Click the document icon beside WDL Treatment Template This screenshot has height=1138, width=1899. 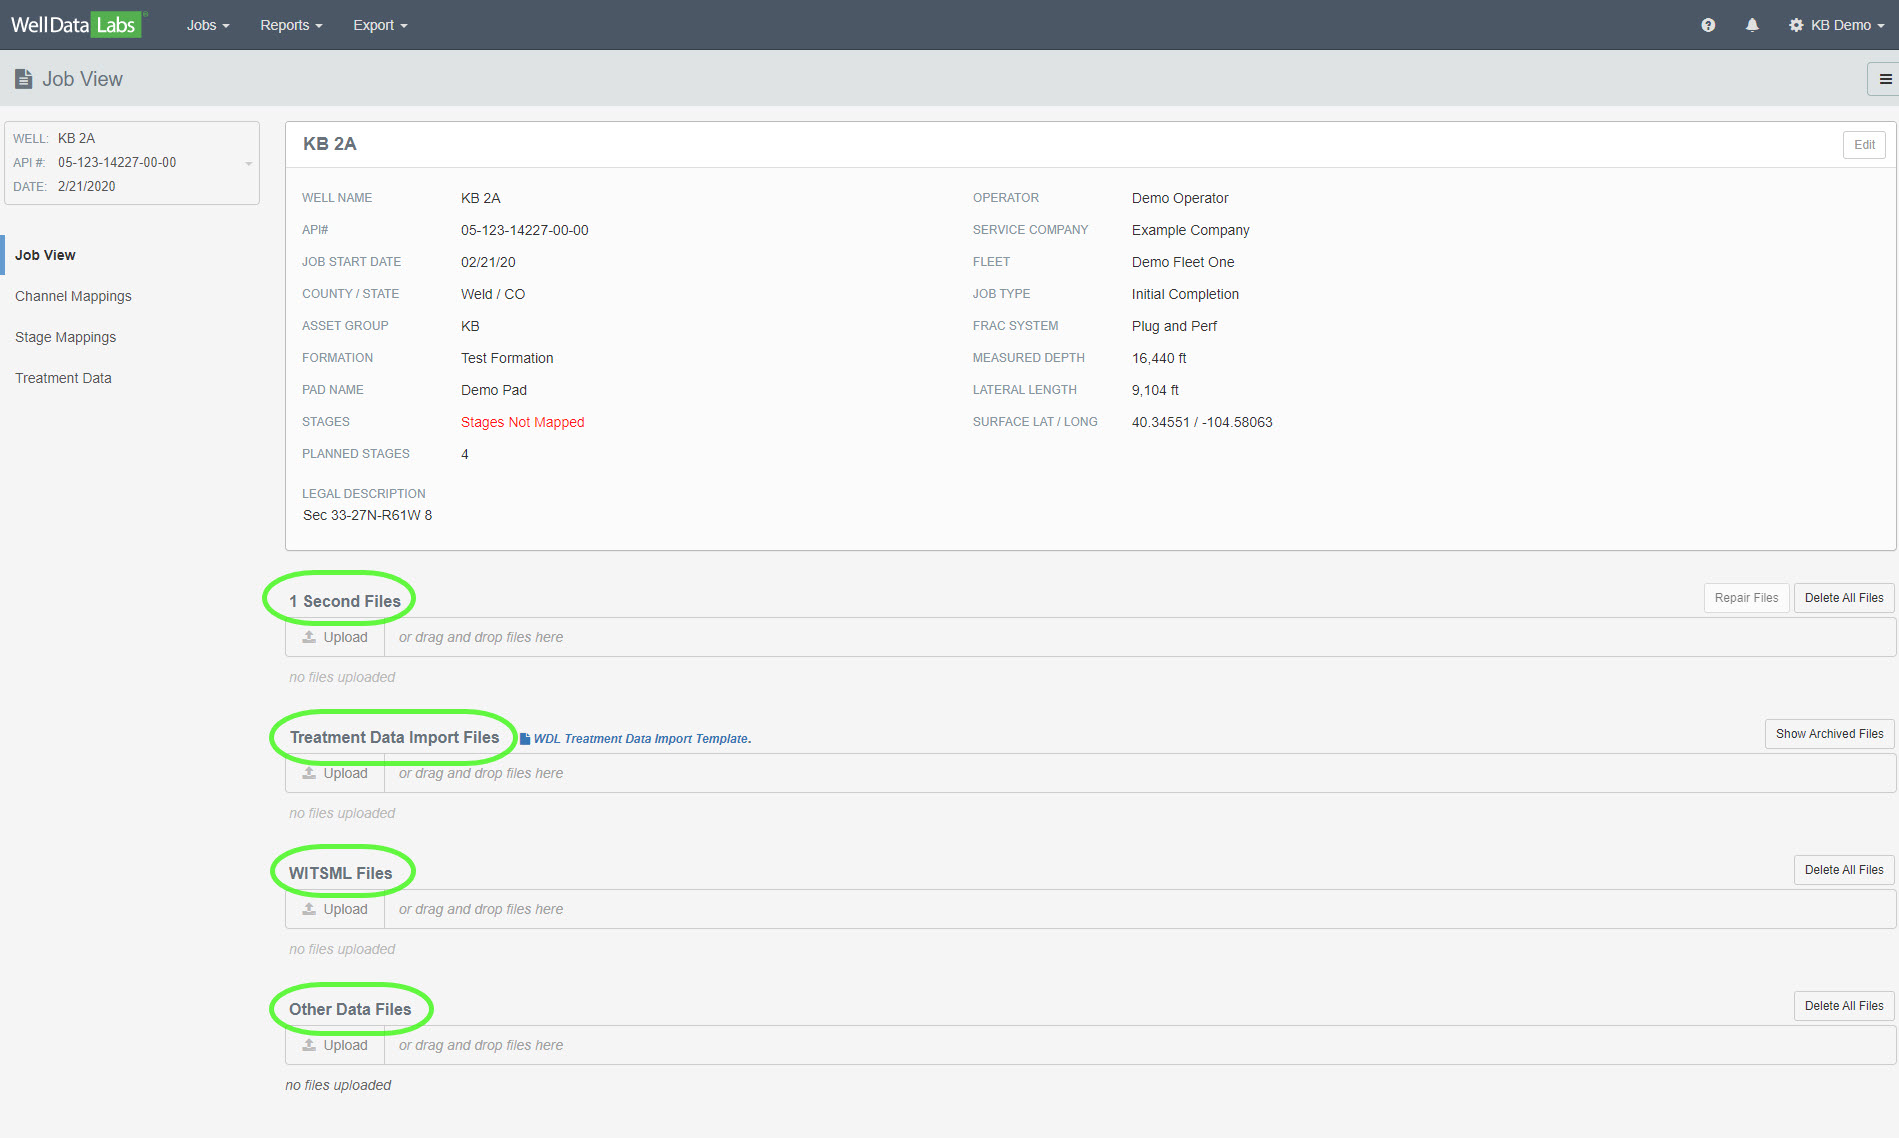(525, 739)
